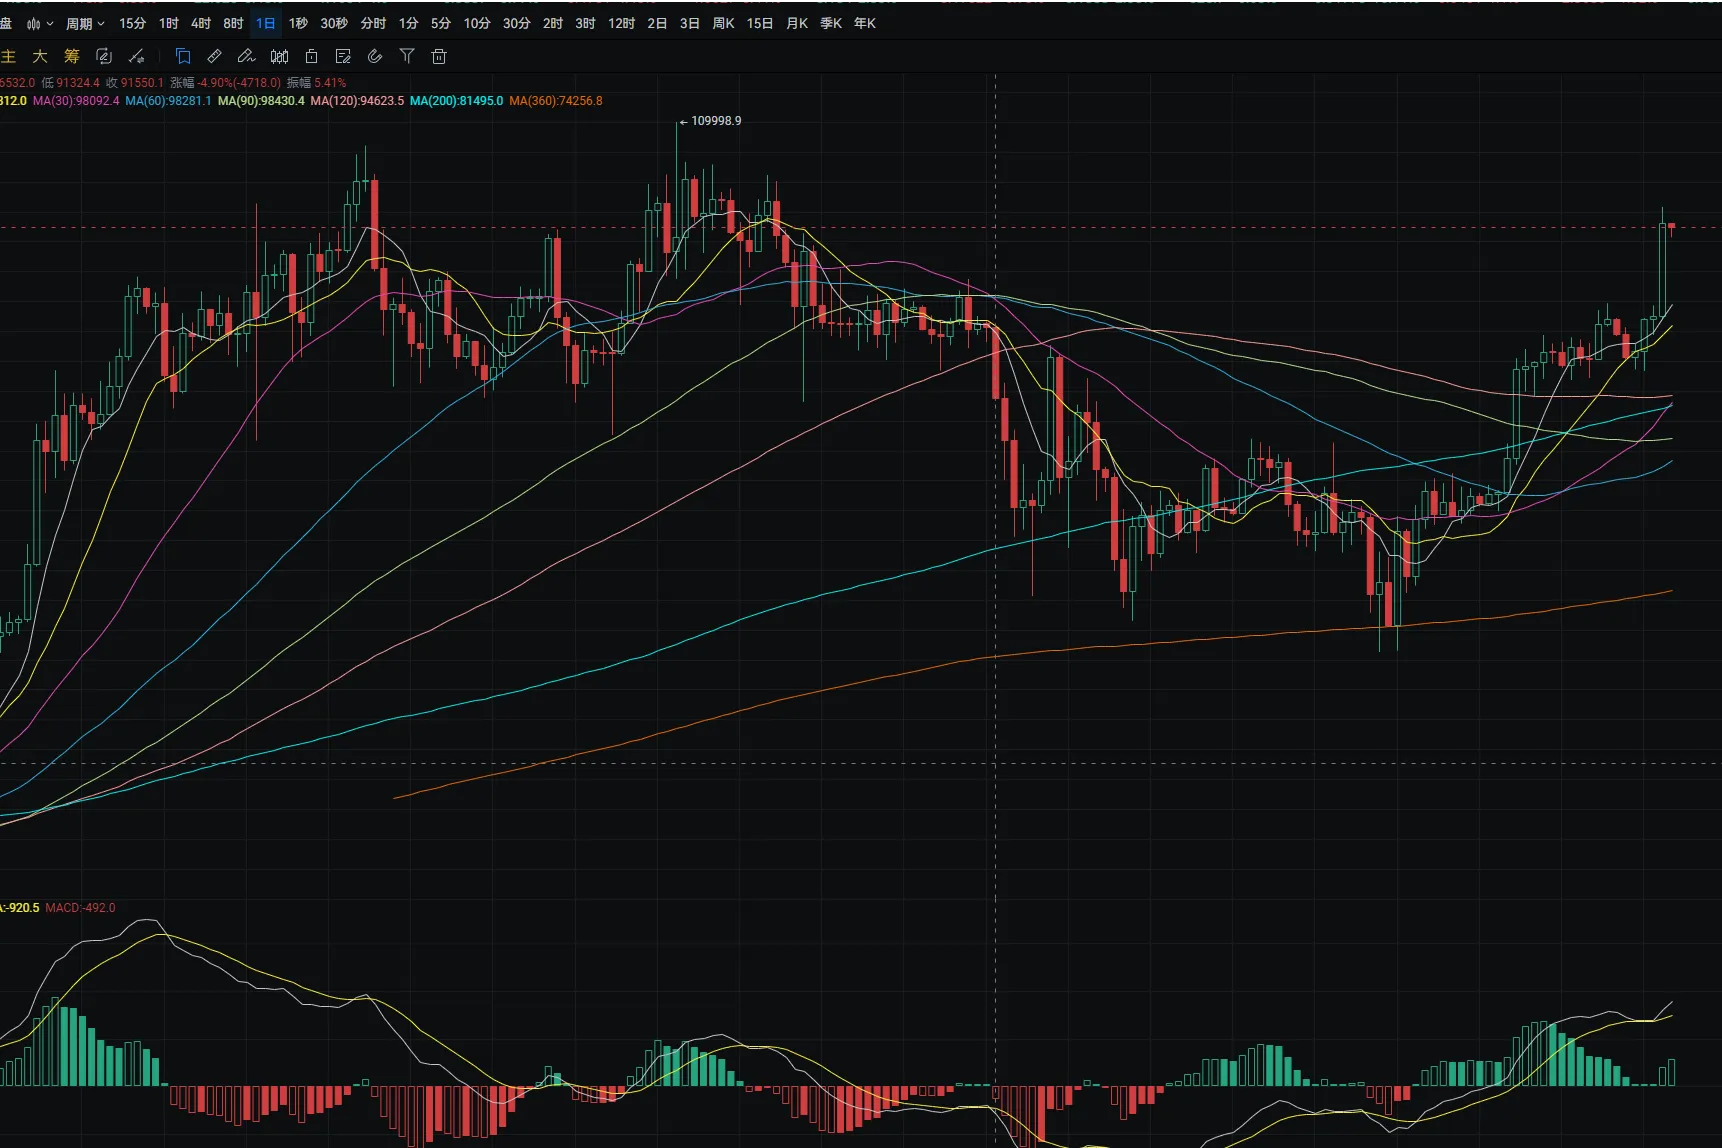Switch to 分时 view
The image size is (1722, 1148).
pos(373,23)
